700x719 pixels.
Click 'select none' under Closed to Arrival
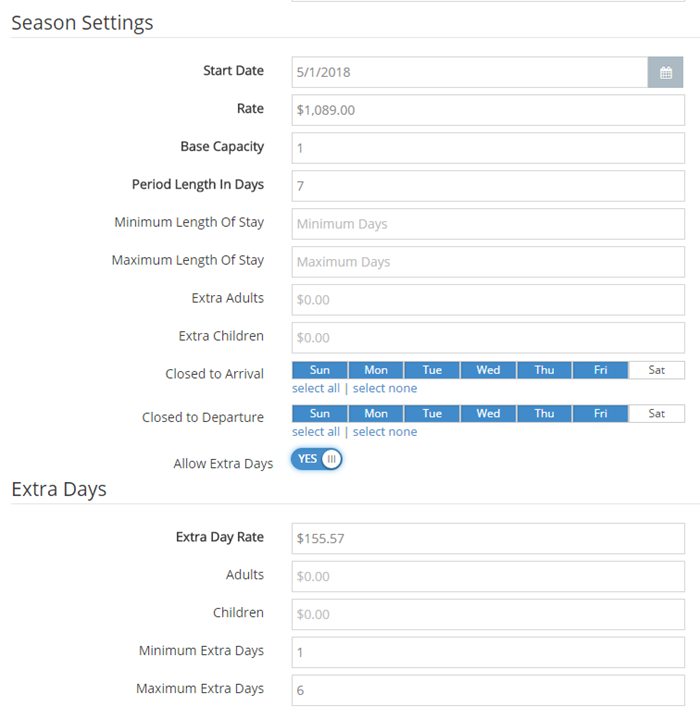click(x=385, y=388)
